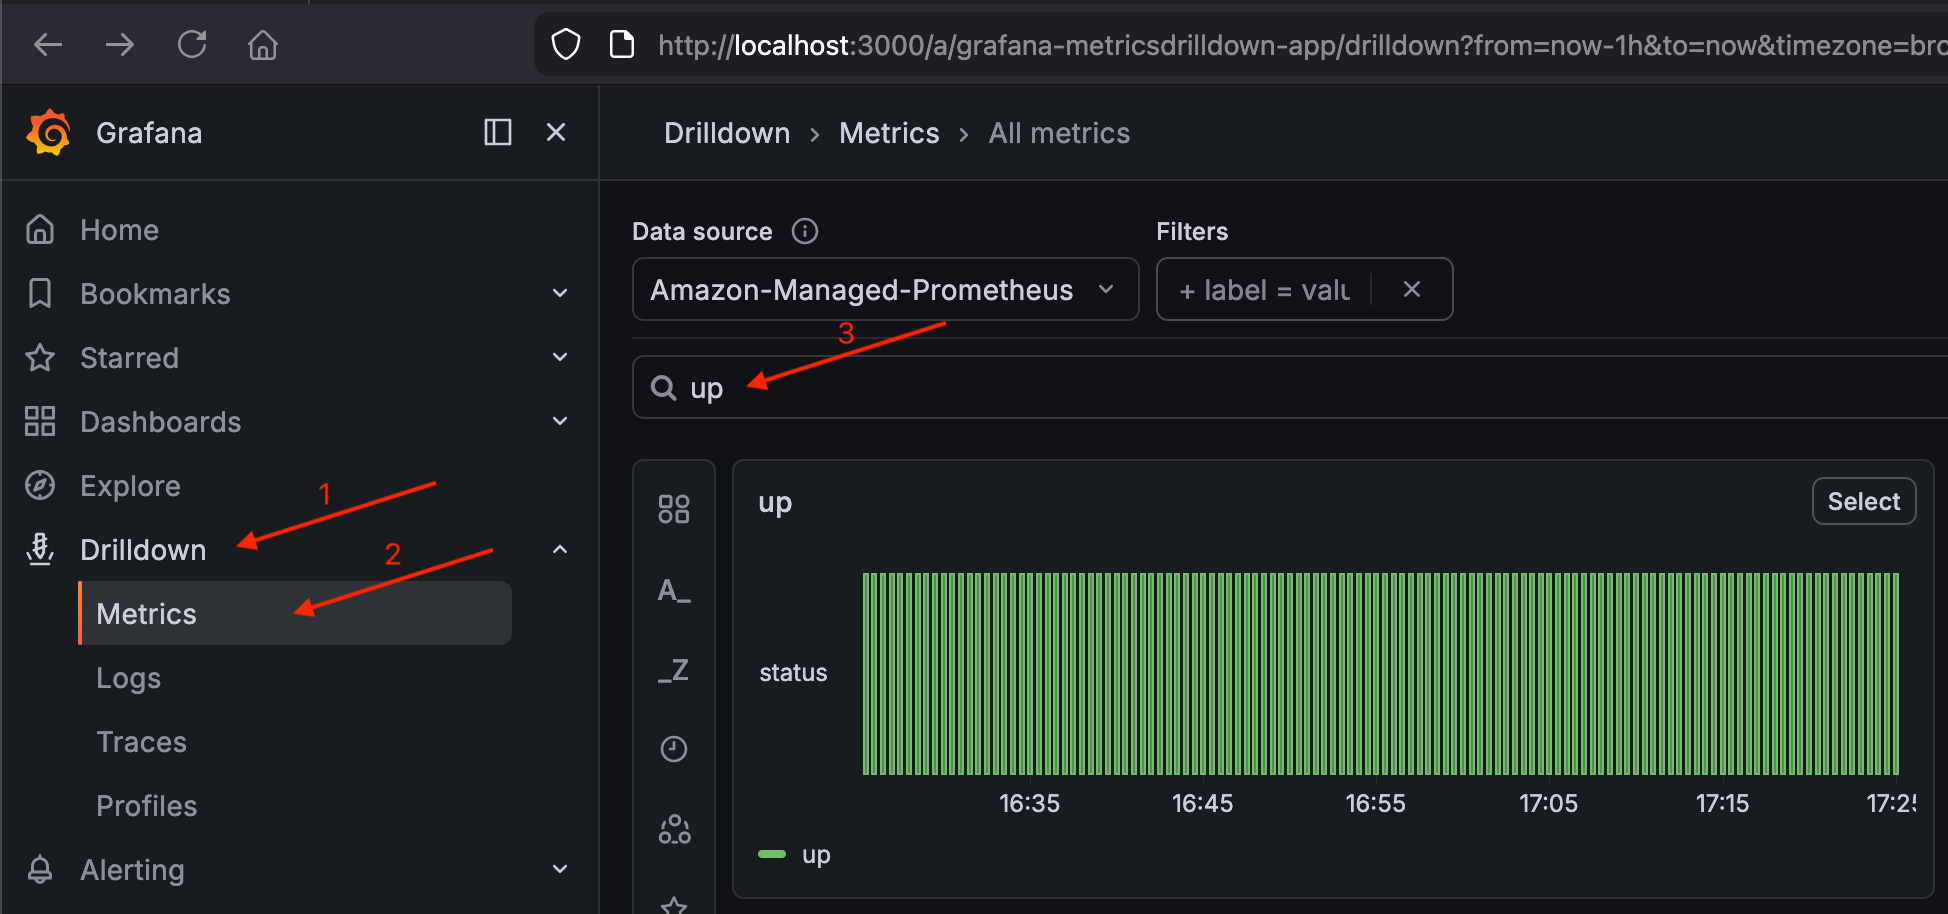Toggle the dock menu sidebar icon
This screenshot has width=1948, height=914.
[498, 132]
